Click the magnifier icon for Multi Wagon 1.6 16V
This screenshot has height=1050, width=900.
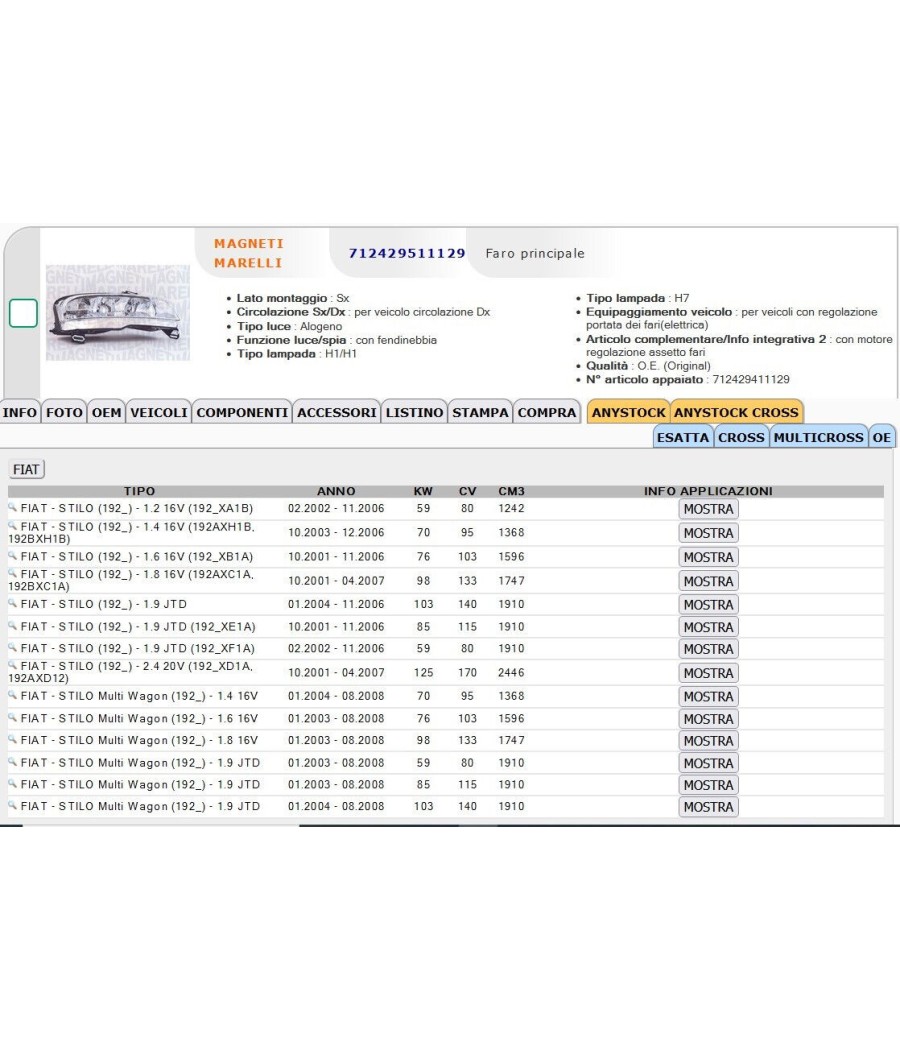point(12,718)
